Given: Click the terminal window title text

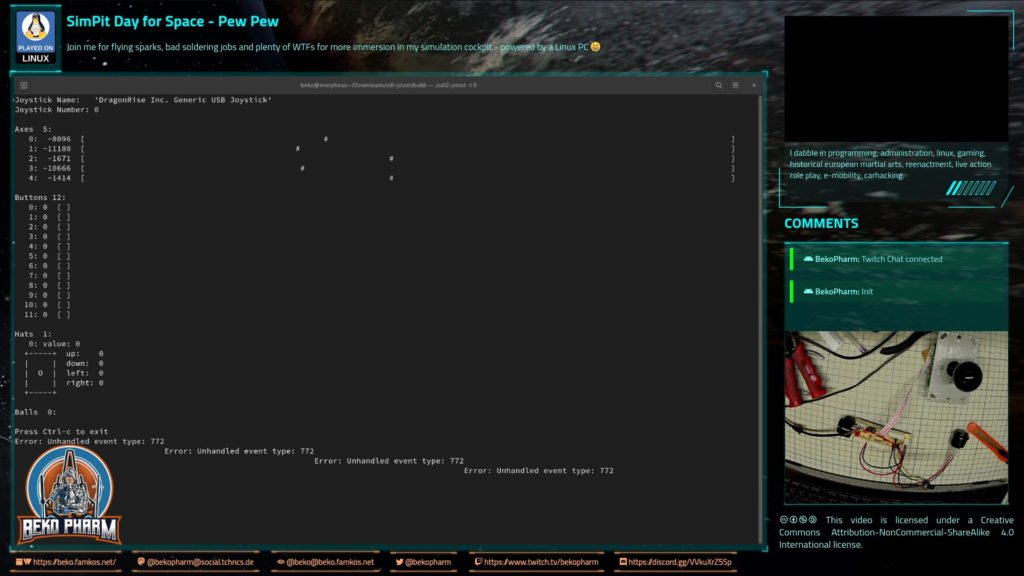Looking at the screenshot, I should click(x=388, y=85).
